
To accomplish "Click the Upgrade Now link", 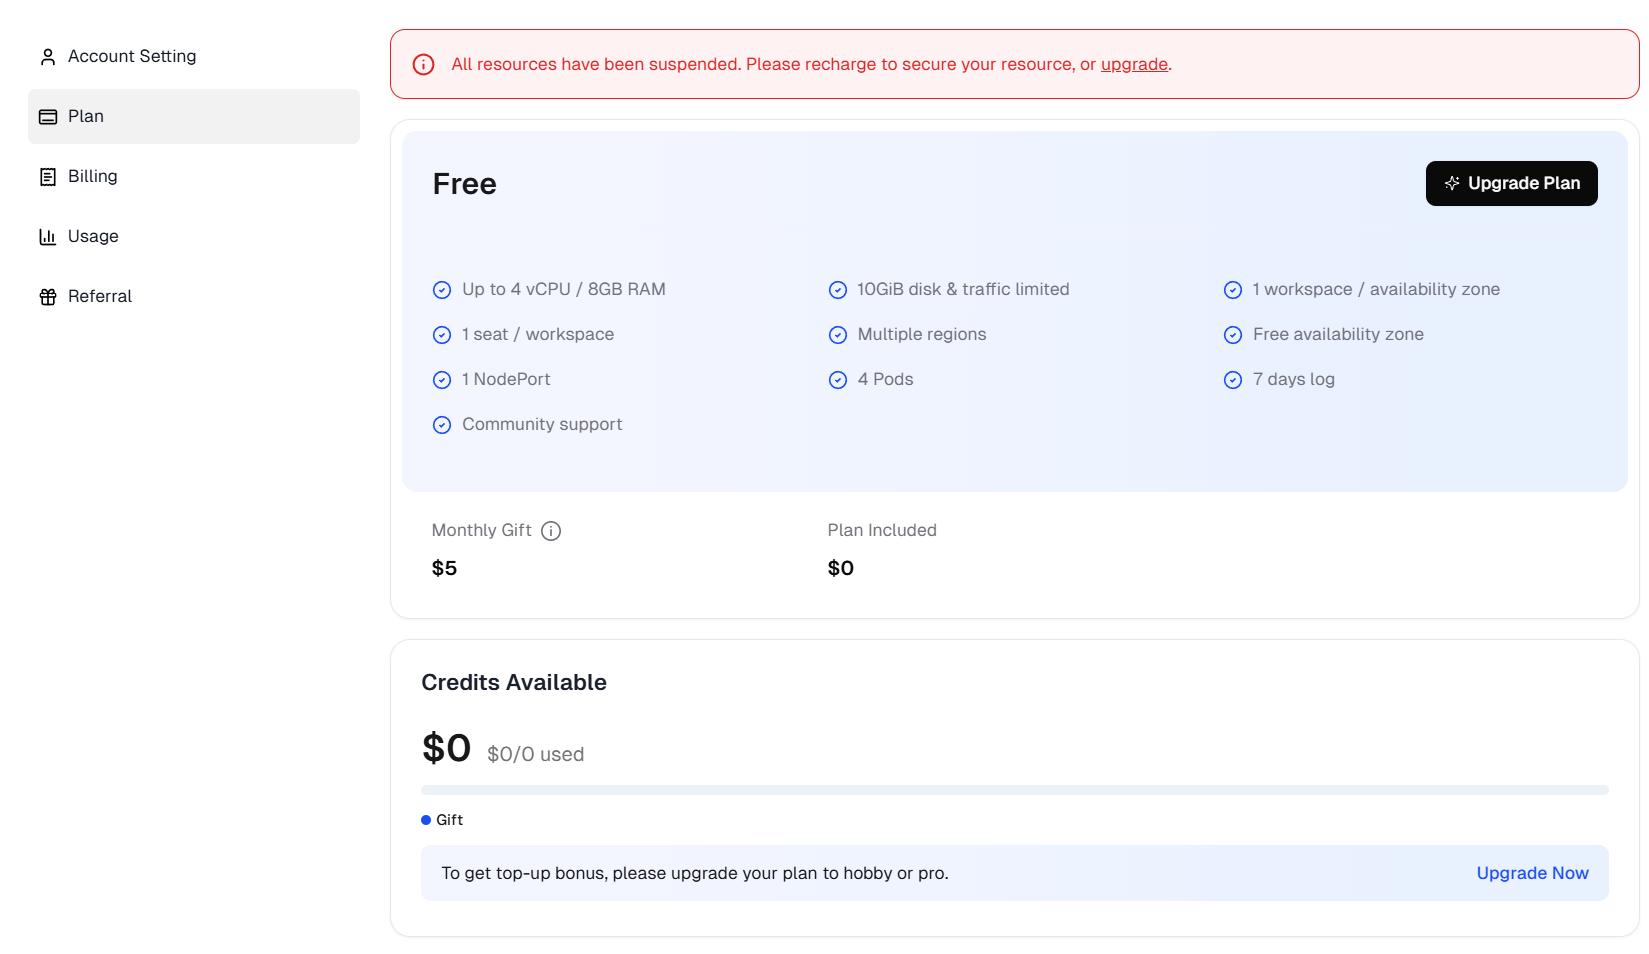I will point(1532,873).
